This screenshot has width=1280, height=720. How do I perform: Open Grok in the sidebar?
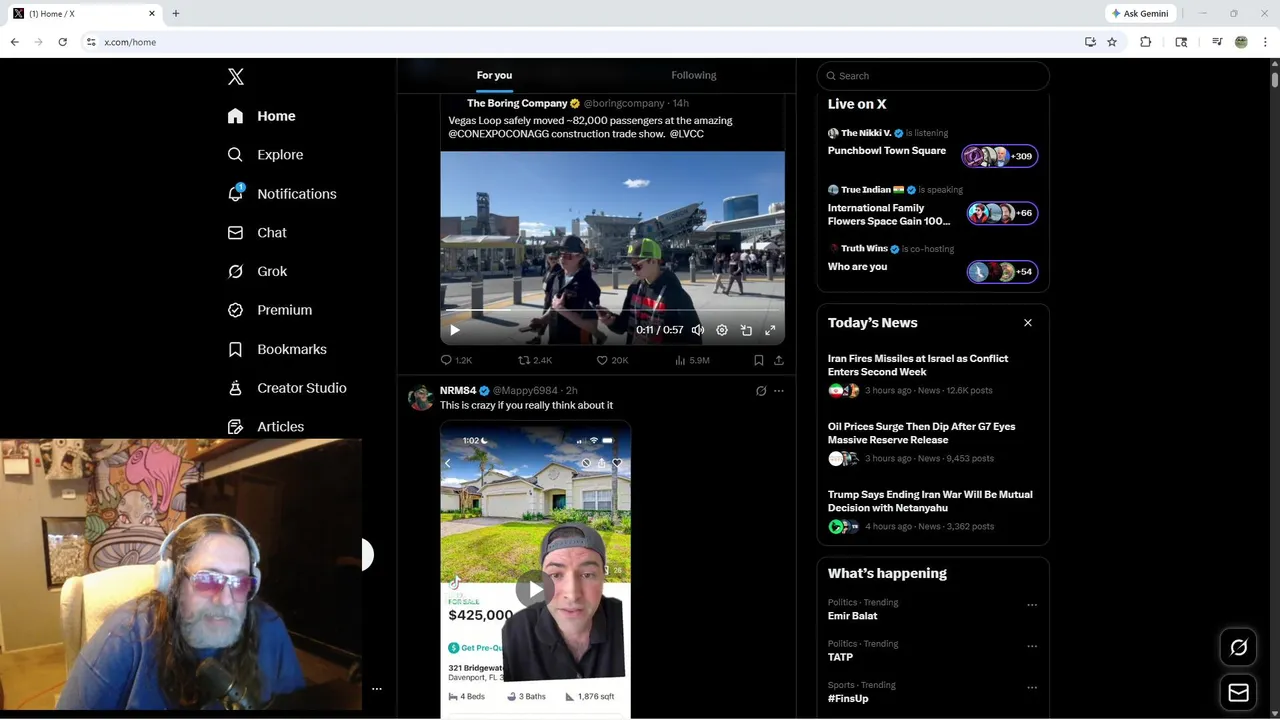pyautogui.click(x=257, y=271)
